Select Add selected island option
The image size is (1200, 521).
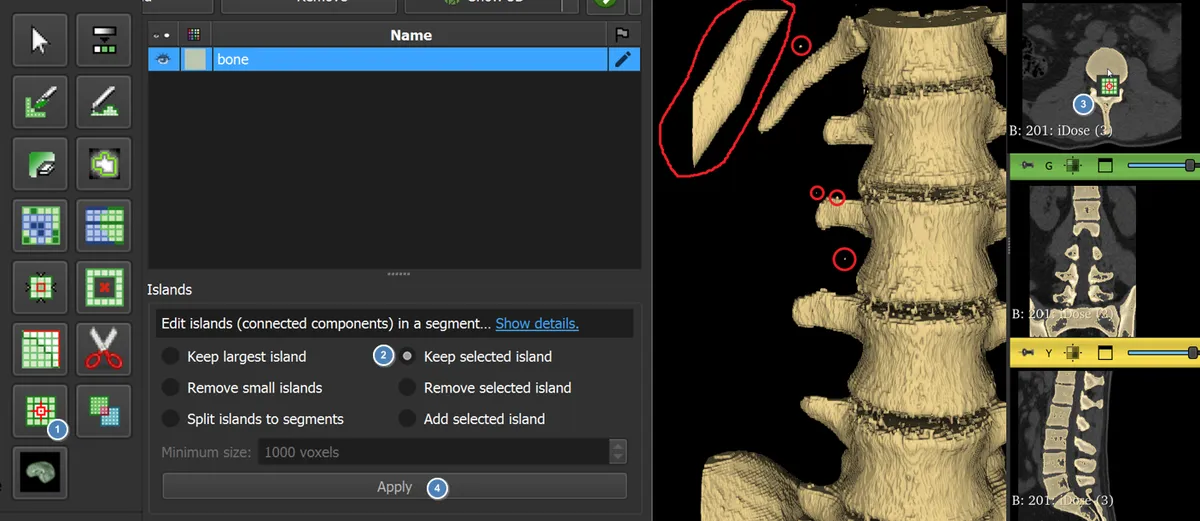click(472, 419)
